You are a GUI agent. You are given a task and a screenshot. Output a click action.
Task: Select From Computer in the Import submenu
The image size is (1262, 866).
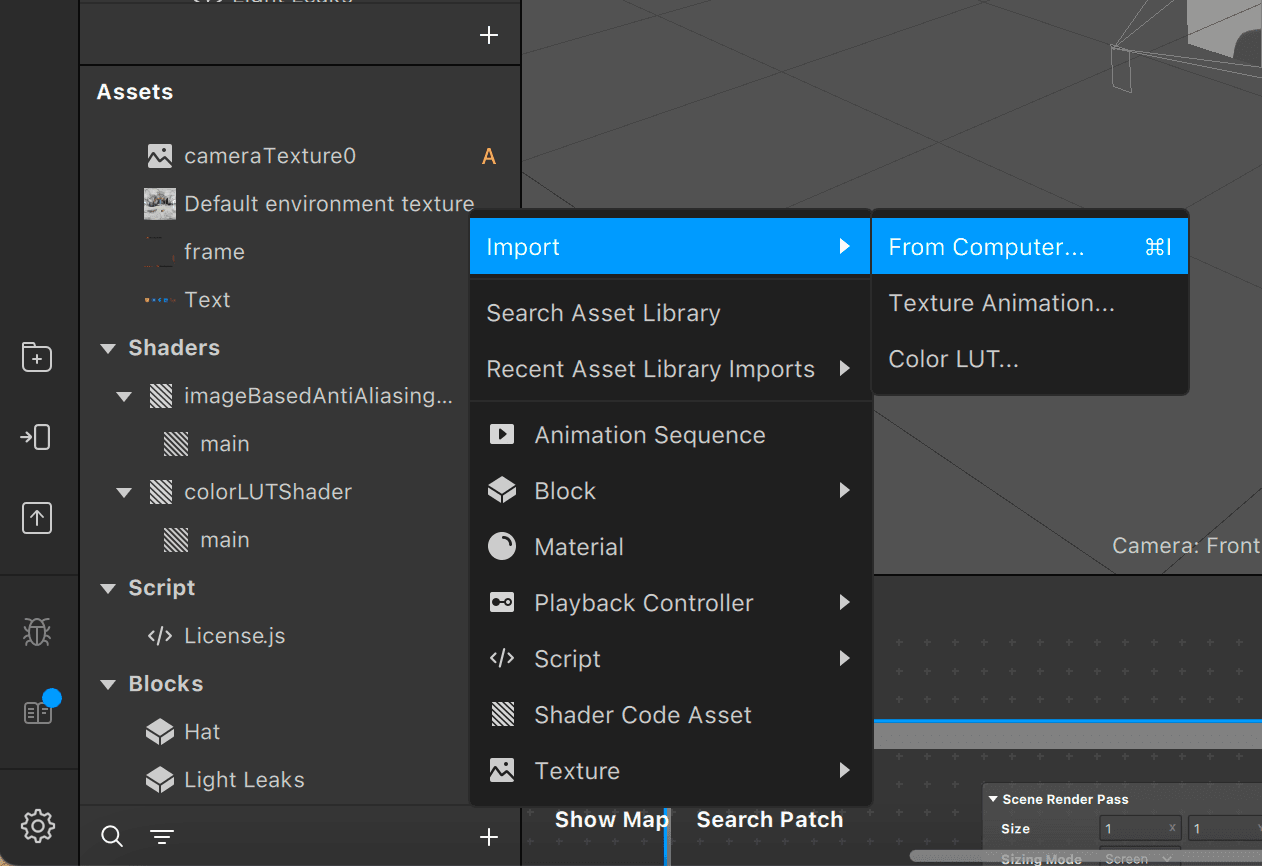point(984,246)
